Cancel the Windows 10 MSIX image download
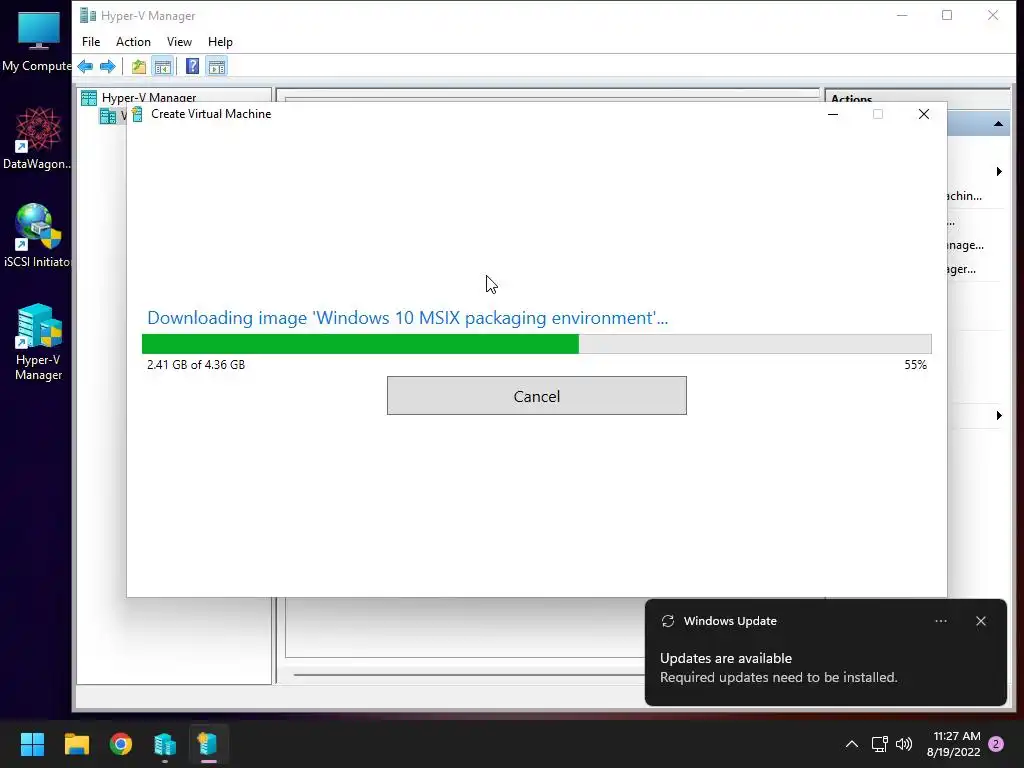This screenshot has width=1024, height=768. click(x=536, y=396)
